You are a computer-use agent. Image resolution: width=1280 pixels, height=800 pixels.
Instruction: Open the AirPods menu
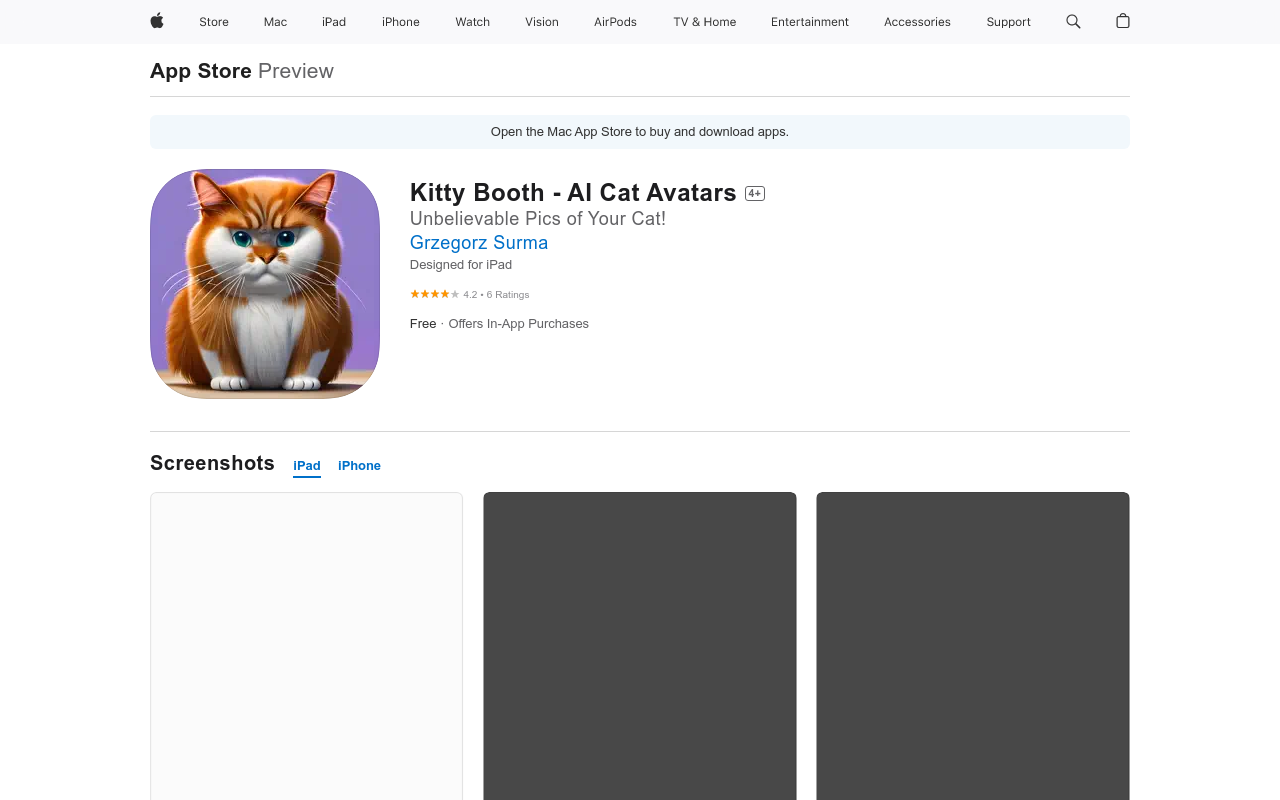(615, 22)
